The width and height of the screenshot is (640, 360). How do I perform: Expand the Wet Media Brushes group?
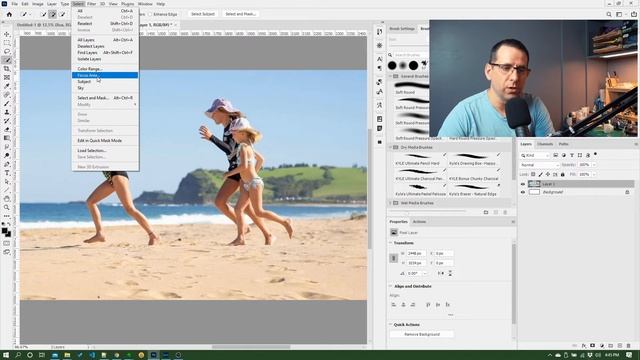(x=390, y=203)
